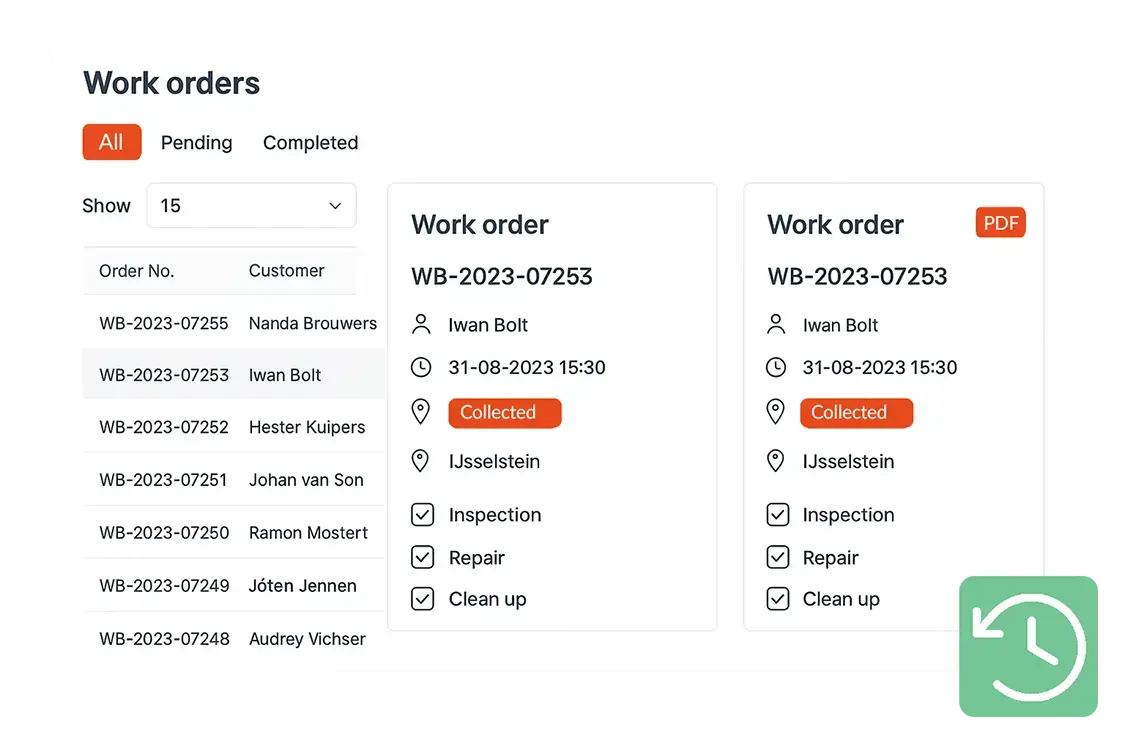The height and width of the screenshot is (750, 1125).
Task: Click the location pin beside IJsselstein in the PDF card
Action: 776,461
